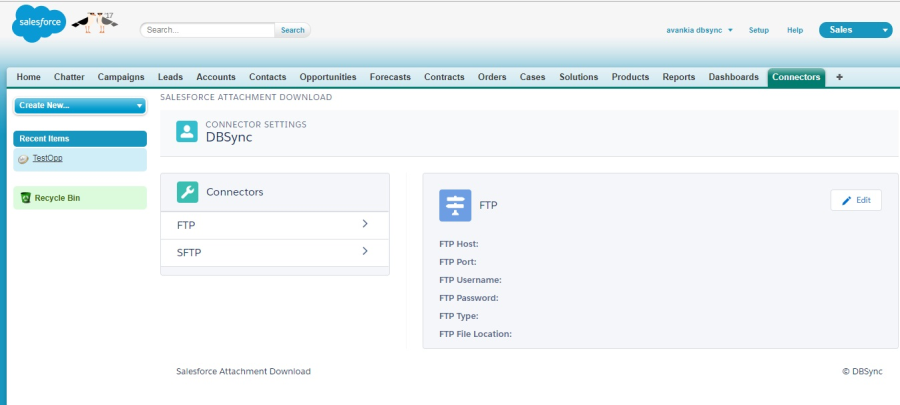The width and height of the screenshot is (900, 405).
Task: Click the Connectors wrench icon
Action: coord(187,192)
